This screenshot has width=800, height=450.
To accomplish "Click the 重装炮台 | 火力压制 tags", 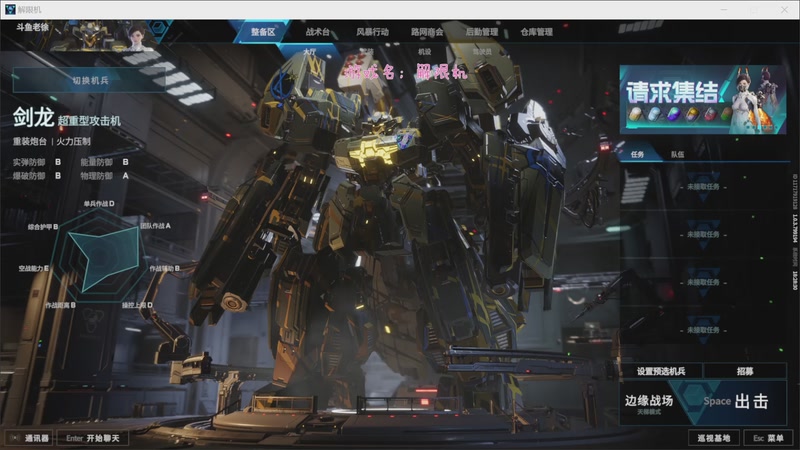I will pos(52,141).
